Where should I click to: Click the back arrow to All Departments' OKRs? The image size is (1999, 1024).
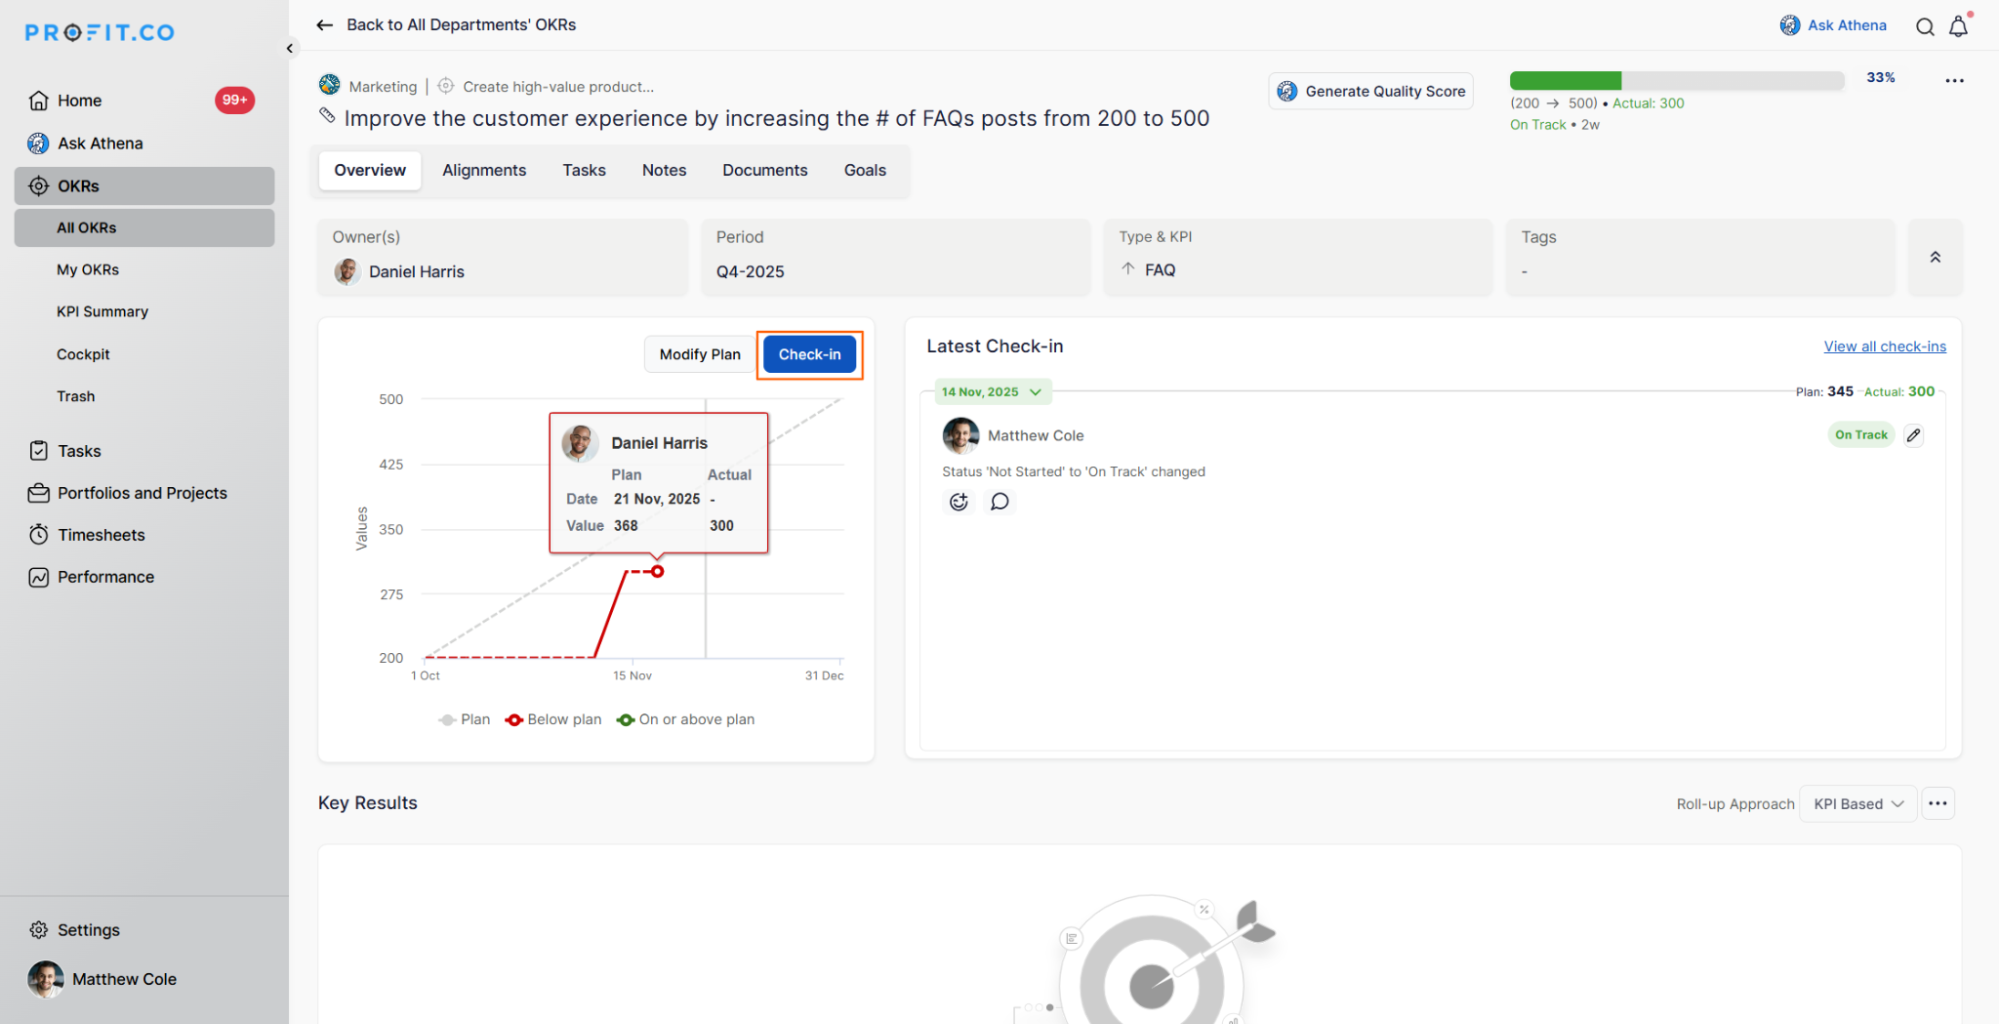tap(324, 25)
